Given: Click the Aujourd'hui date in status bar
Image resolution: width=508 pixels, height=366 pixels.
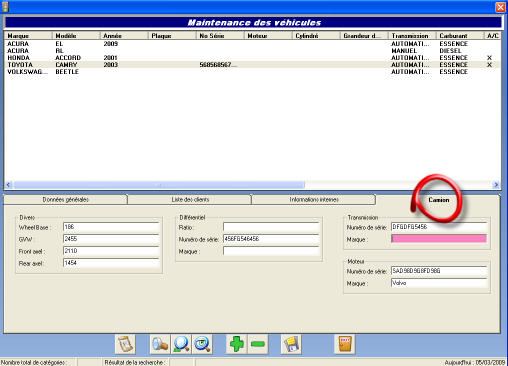Looking at the screenshot, I should coord(475,362).
